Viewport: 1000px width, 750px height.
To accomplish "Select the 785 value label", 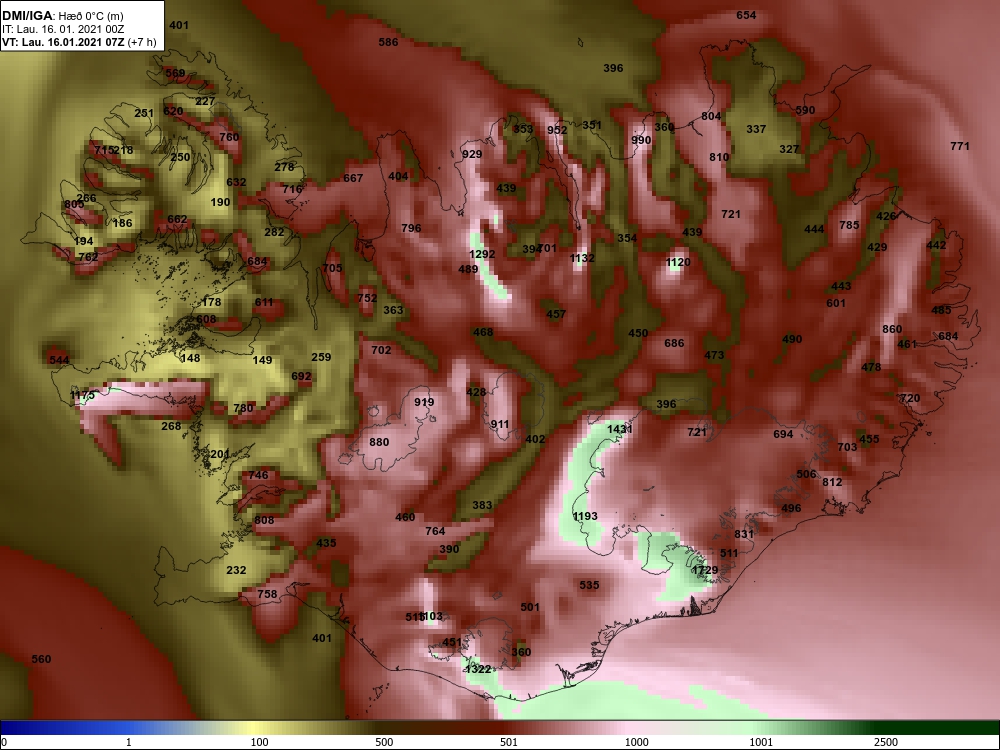I will [849, 225].
